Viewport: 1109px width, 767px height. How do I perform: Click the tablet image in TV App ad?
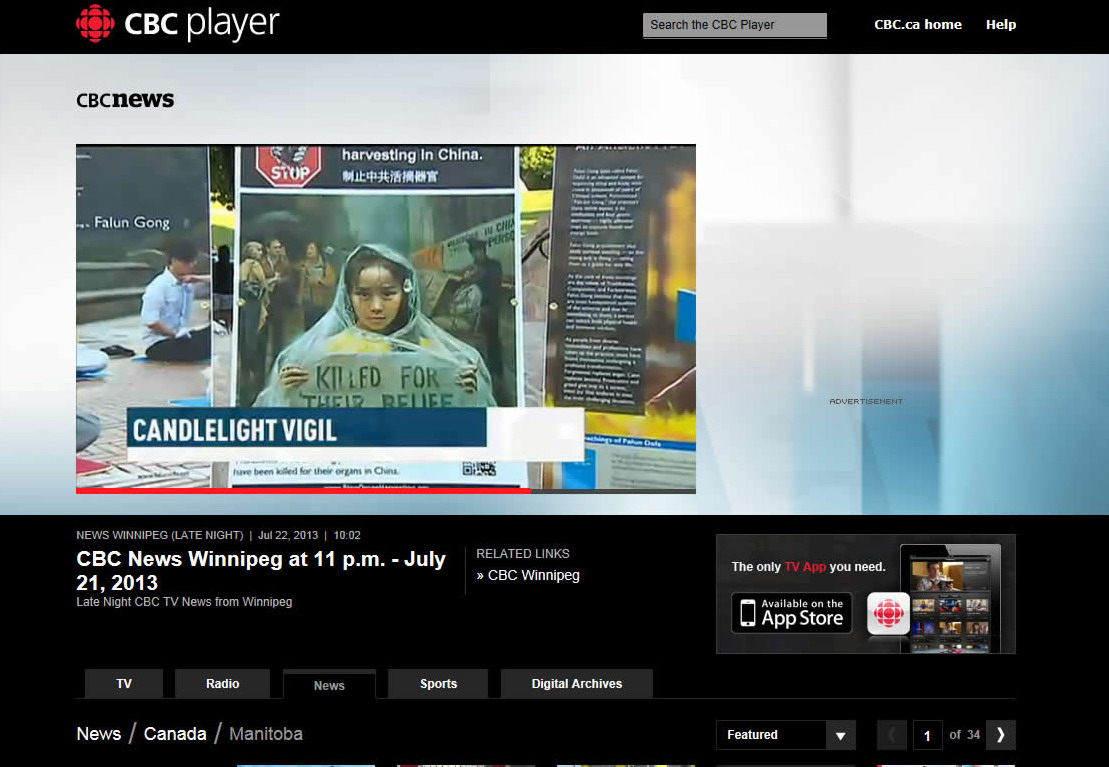(x=950, y=597)
